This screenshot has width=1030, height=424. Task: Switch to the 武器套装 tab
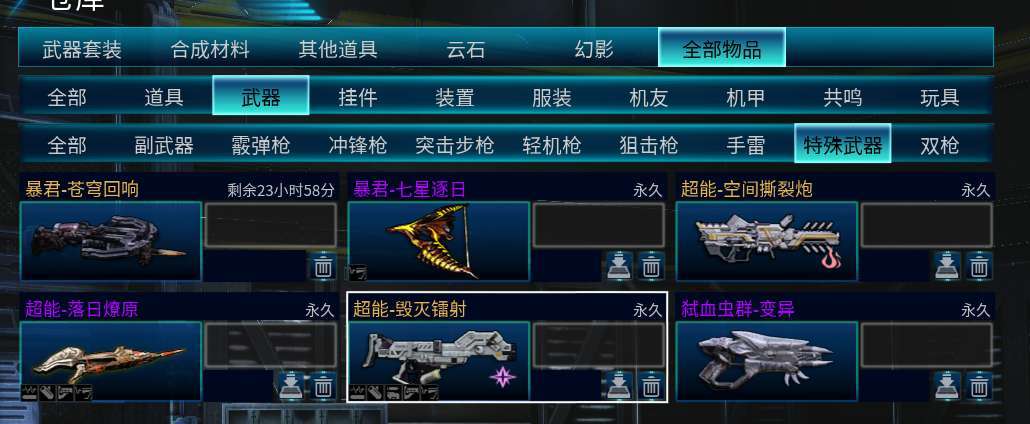coord(82,49)
